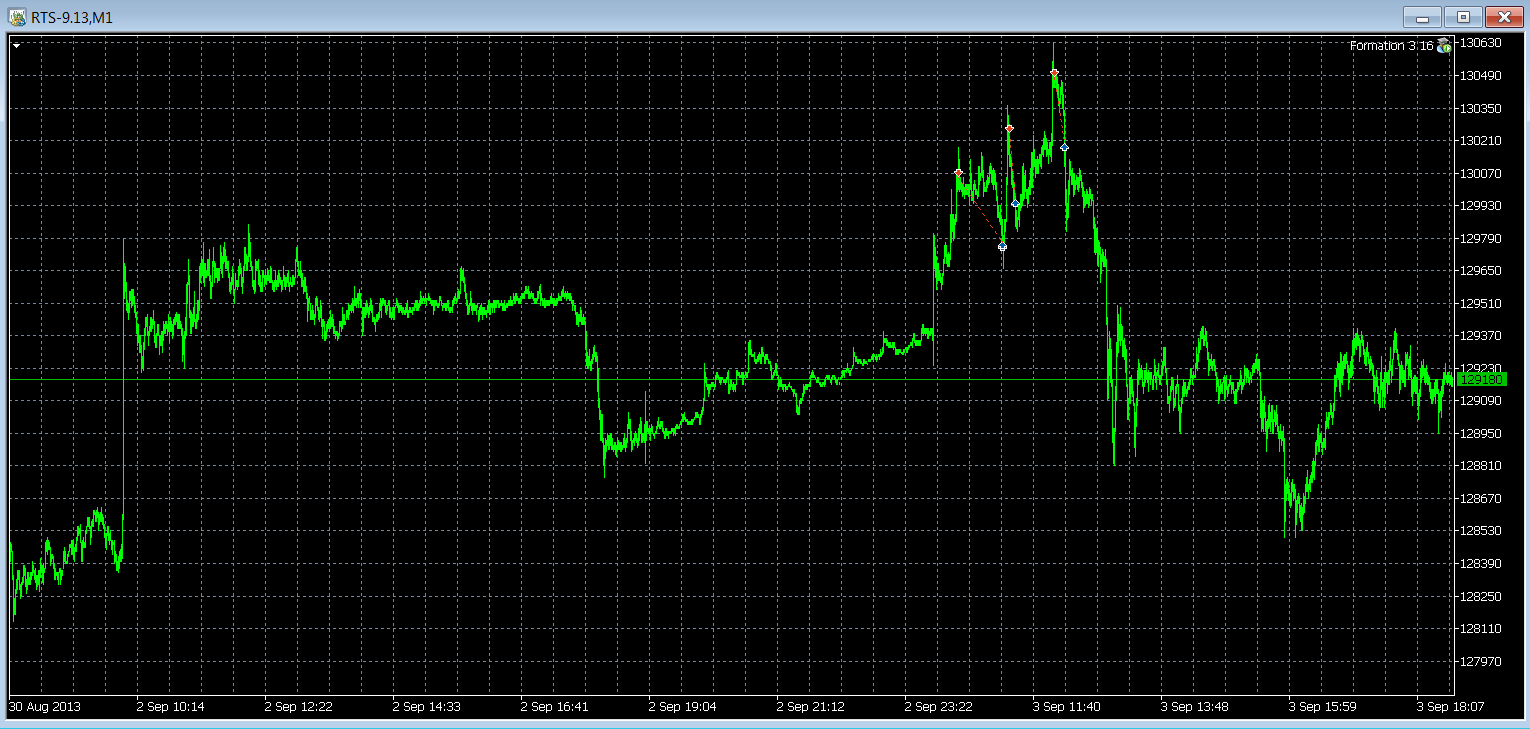Restore down the RTS-9.13 chart window
The width and height of the screenshot is (1530, 729).
(x=1463, y=17)
